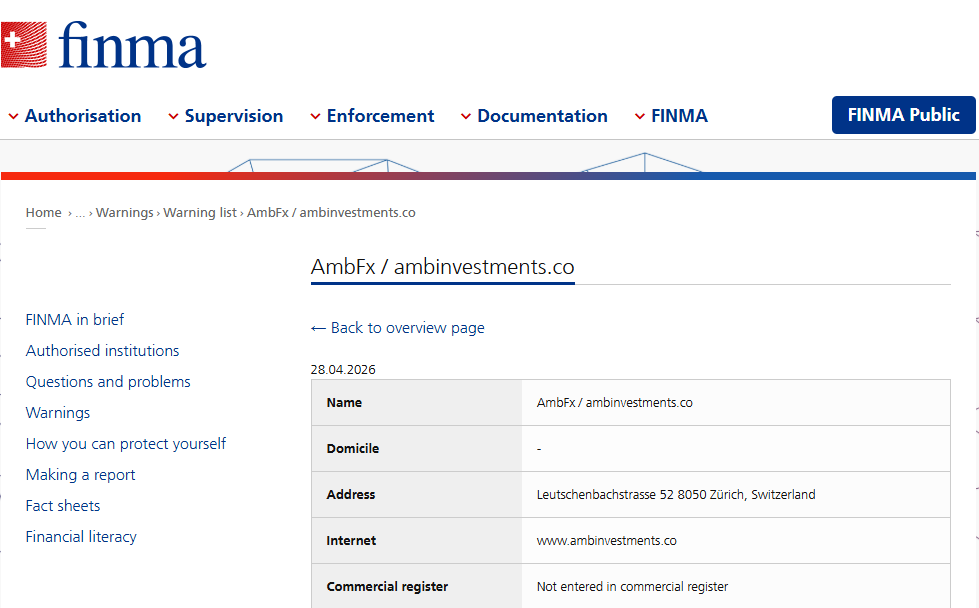
Task: Open the Supervision menu
Action: (234, 116)
